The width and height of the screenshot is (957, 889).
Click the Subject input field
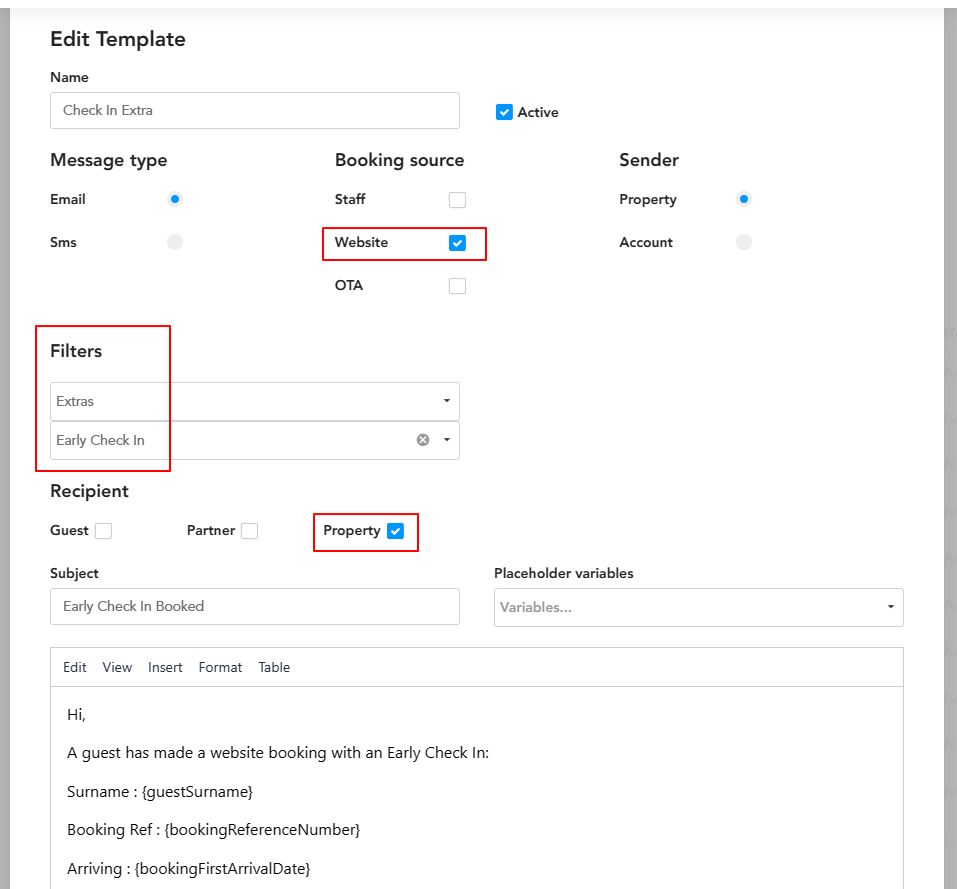pyautogui.click(x=254, y=606)
